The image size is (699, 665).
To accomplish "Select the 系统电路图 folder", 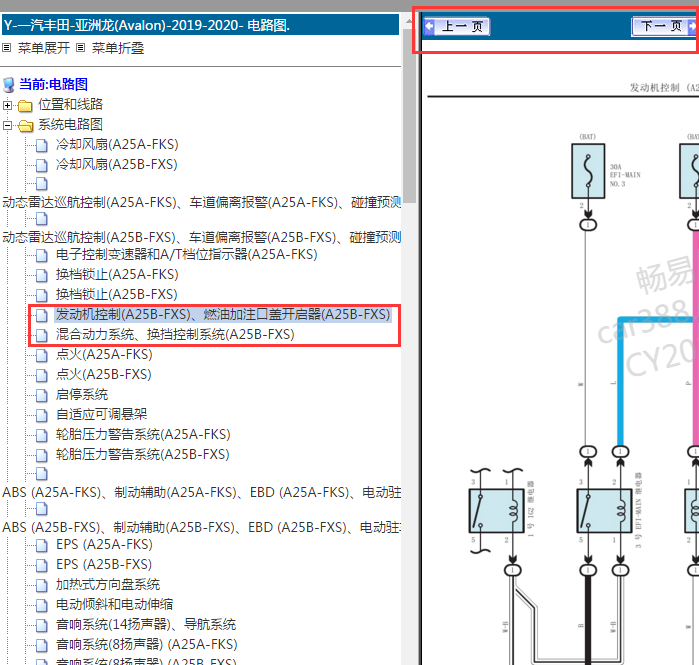I will [x=70, y=124].
